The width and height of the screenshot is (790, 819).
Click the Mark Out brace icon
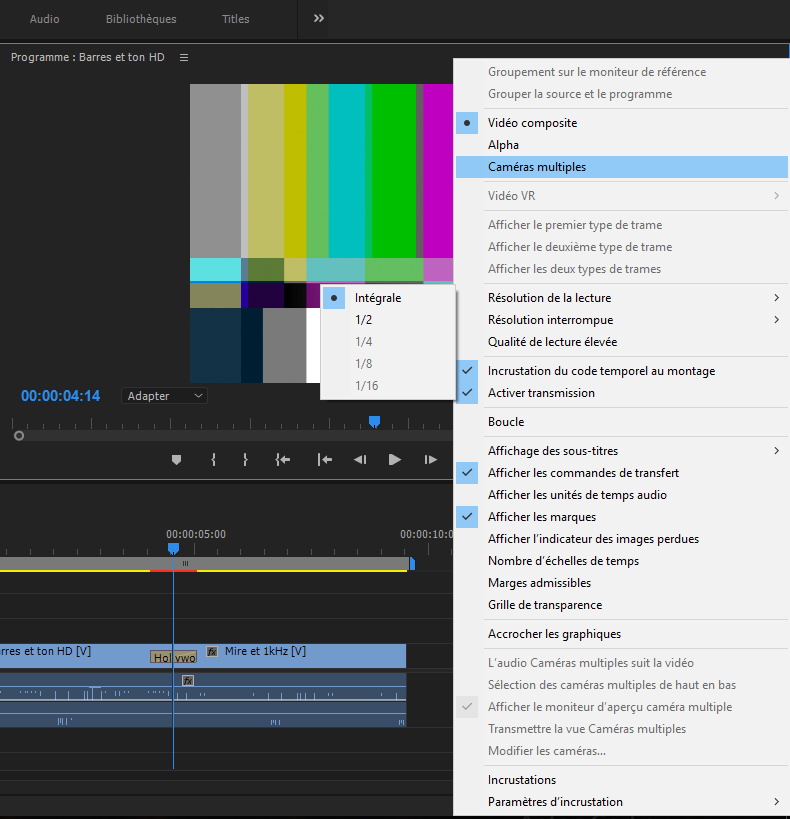pyautogui.click(x=245, y=460)
